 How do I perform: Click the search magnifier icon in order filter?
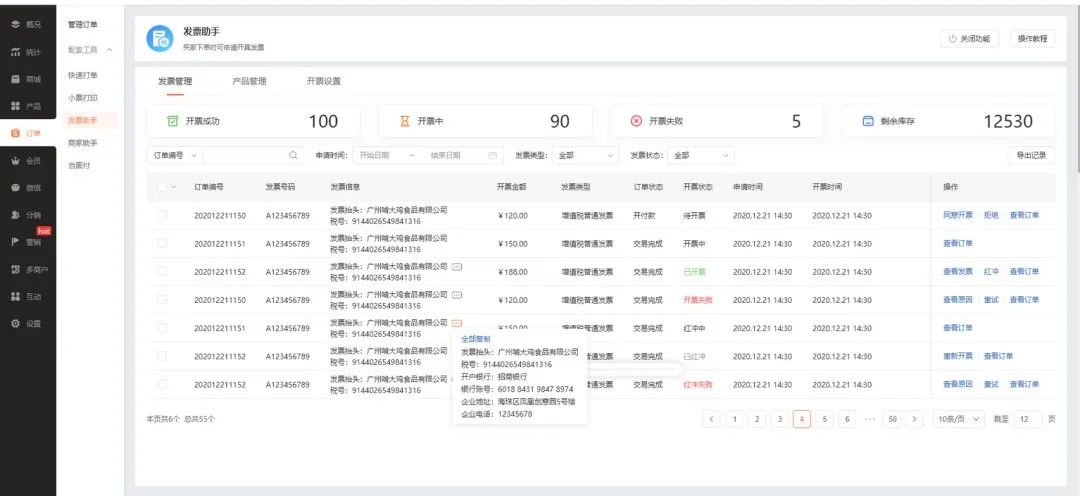coord(293,155)
